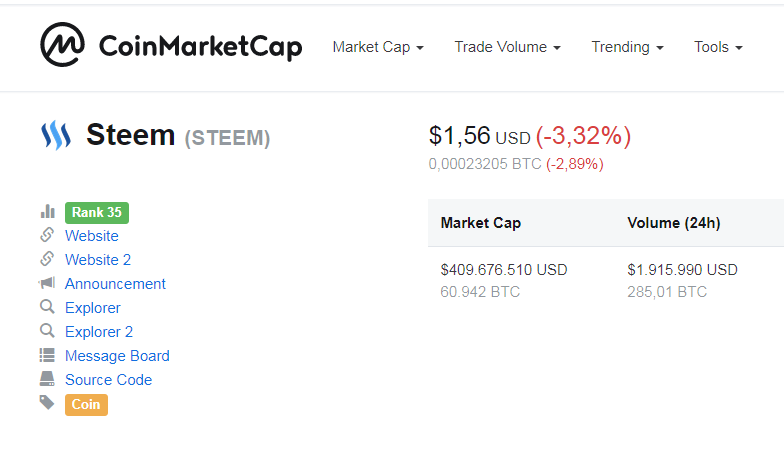Click the CoinMarketCap brand name text
The width and height of the screenshot is (784, 457).
[200, 46]
